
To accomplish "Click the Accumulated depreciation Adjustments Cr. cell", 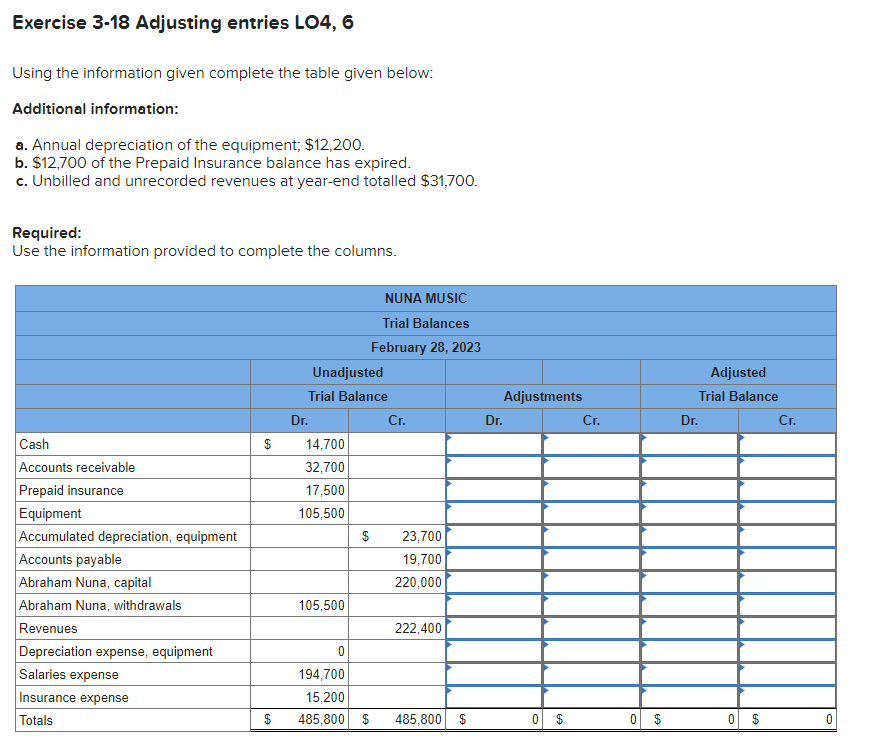I will [x=590, y=536].
